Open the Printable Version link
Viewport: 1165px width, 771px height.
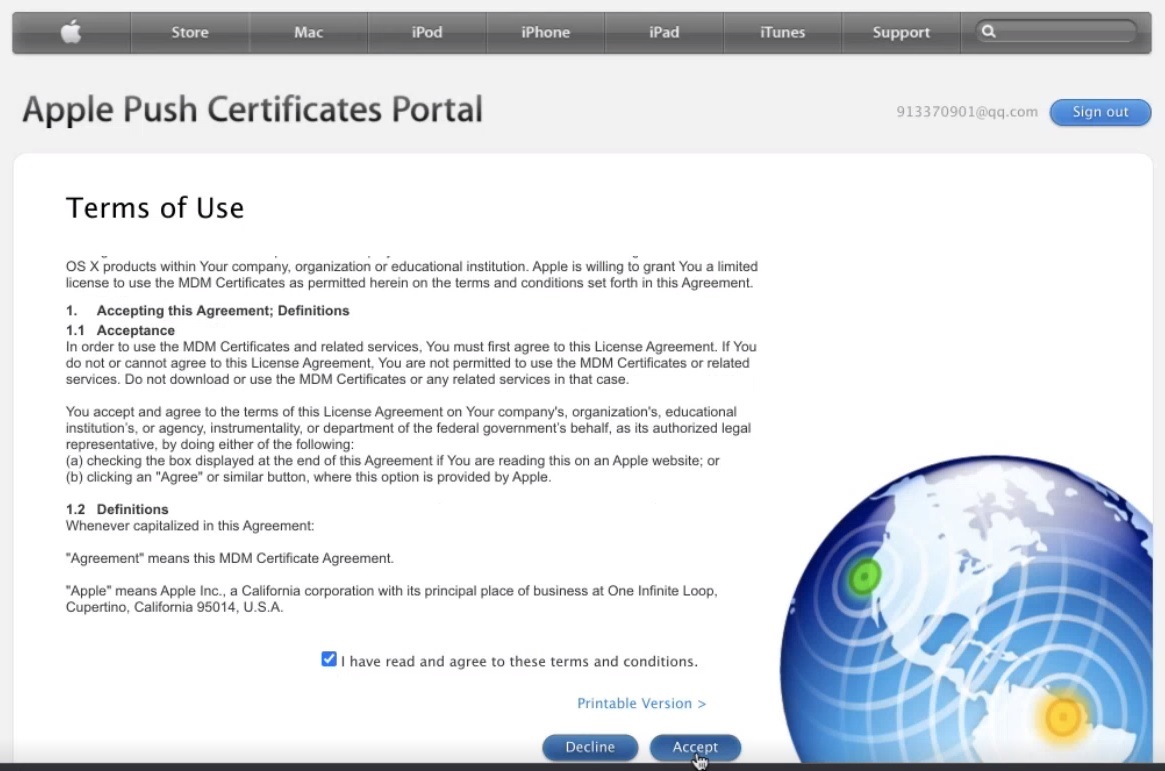click(641, 703)
